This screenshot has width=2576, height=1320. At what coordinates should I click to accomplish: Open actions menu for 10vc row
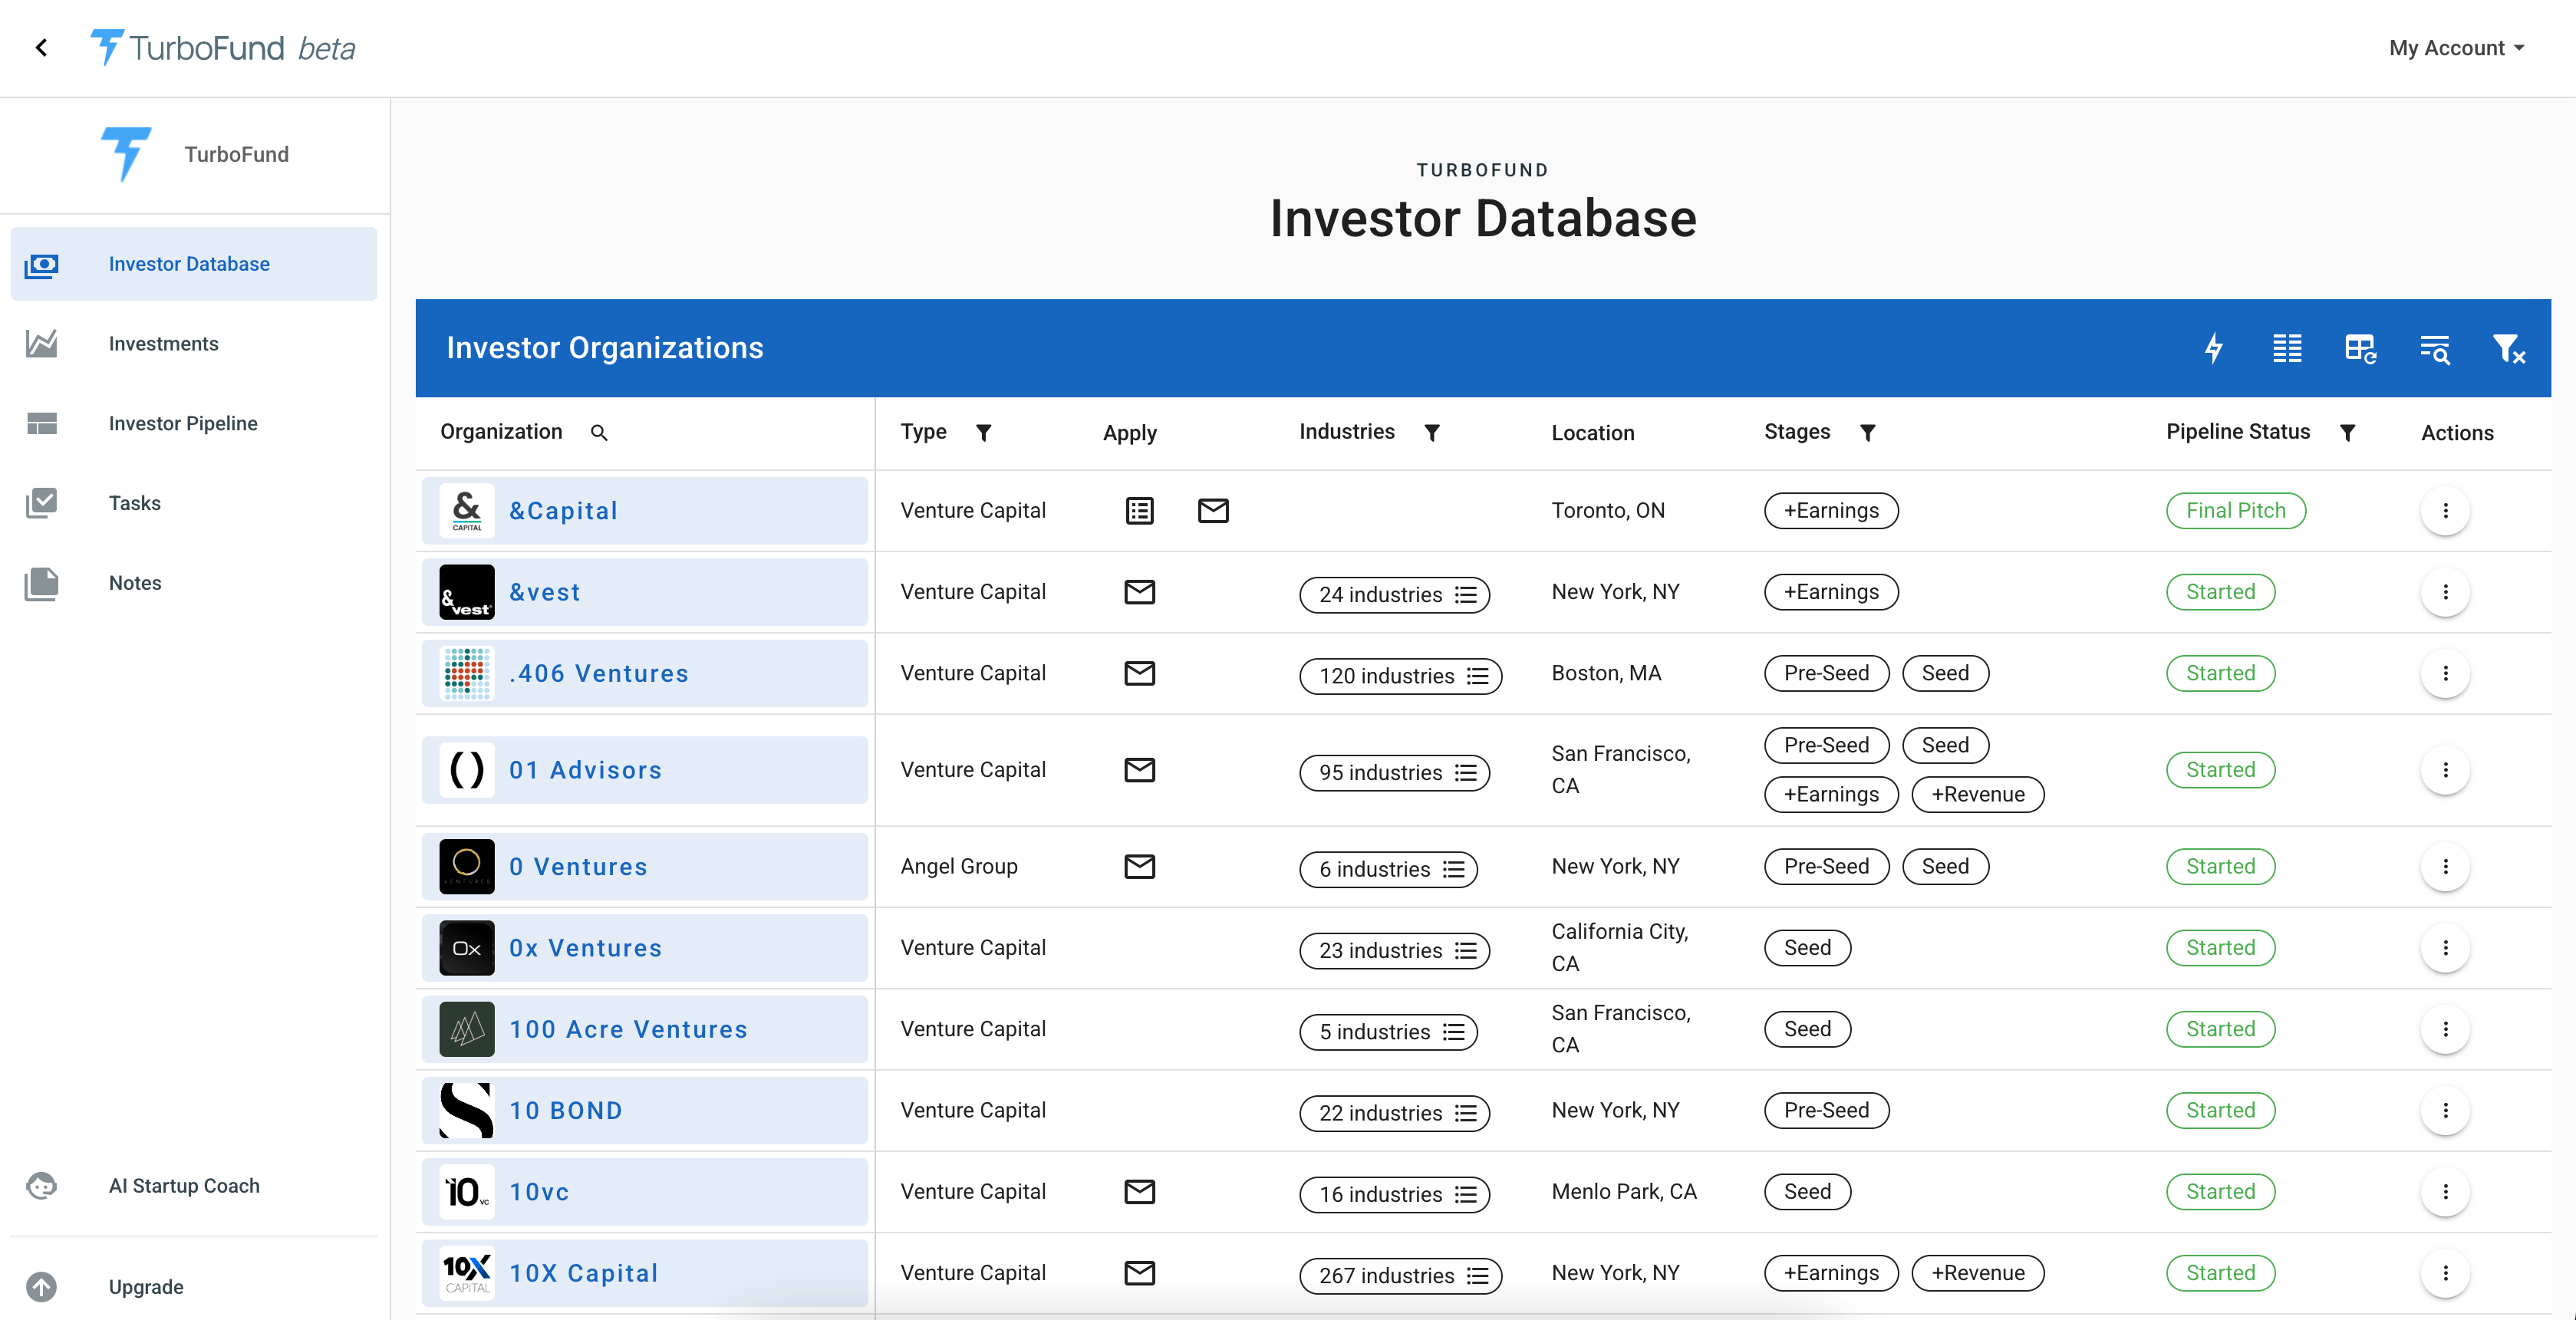[x=2446, y=1192]
